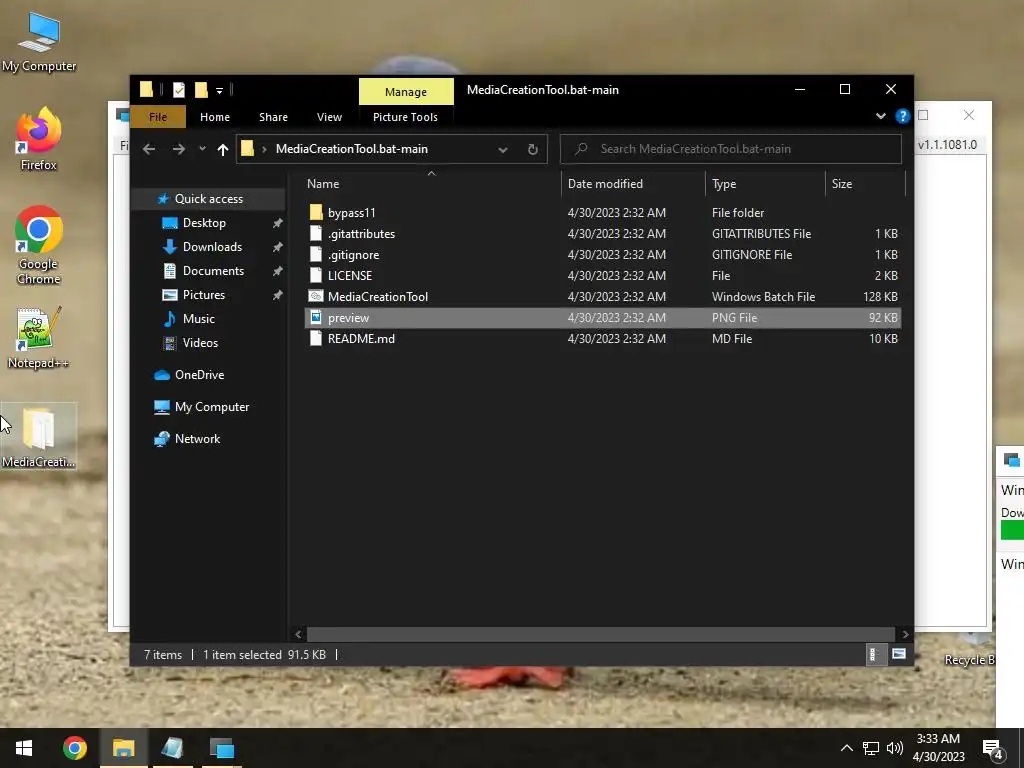Click the New folder quick access toolbar icon
Image resolution: width=1024 pixels, height=768 pixels.
tap(201, 89)
